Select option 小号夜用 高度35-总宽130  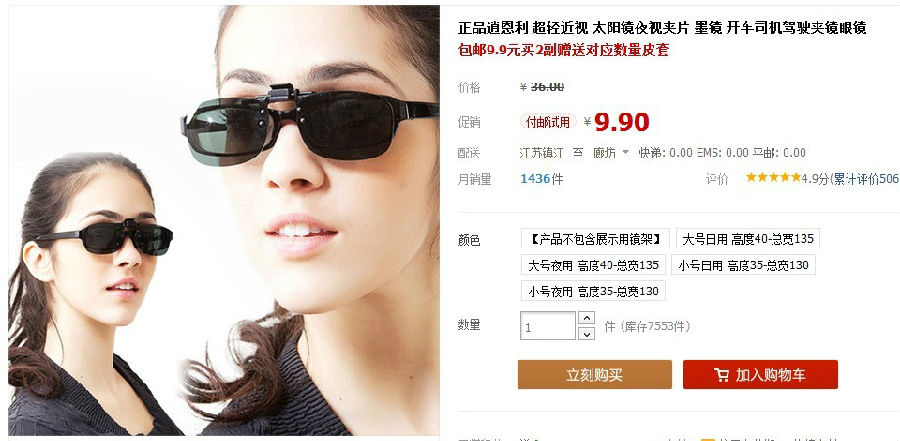[593, 291]
